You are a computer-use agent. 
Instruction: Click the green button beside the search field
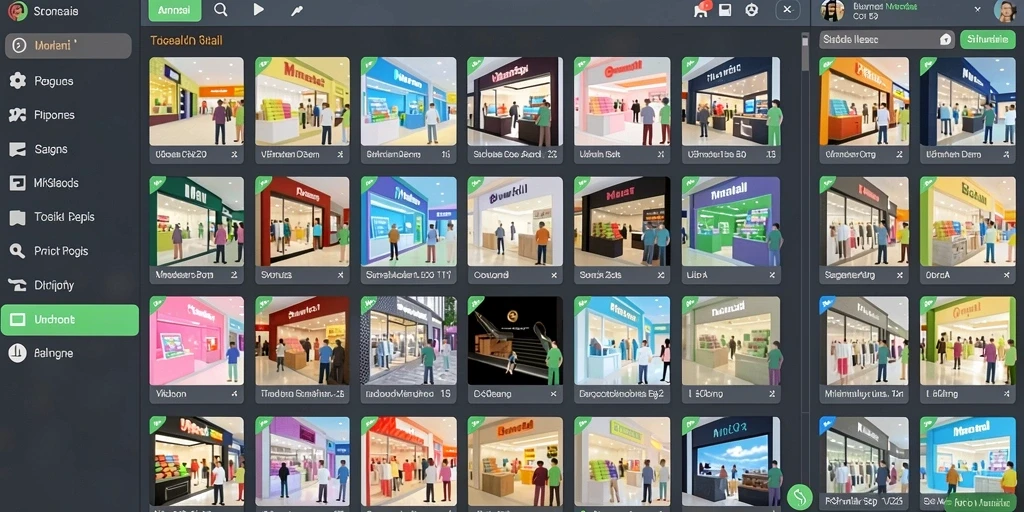click(988, 39)
